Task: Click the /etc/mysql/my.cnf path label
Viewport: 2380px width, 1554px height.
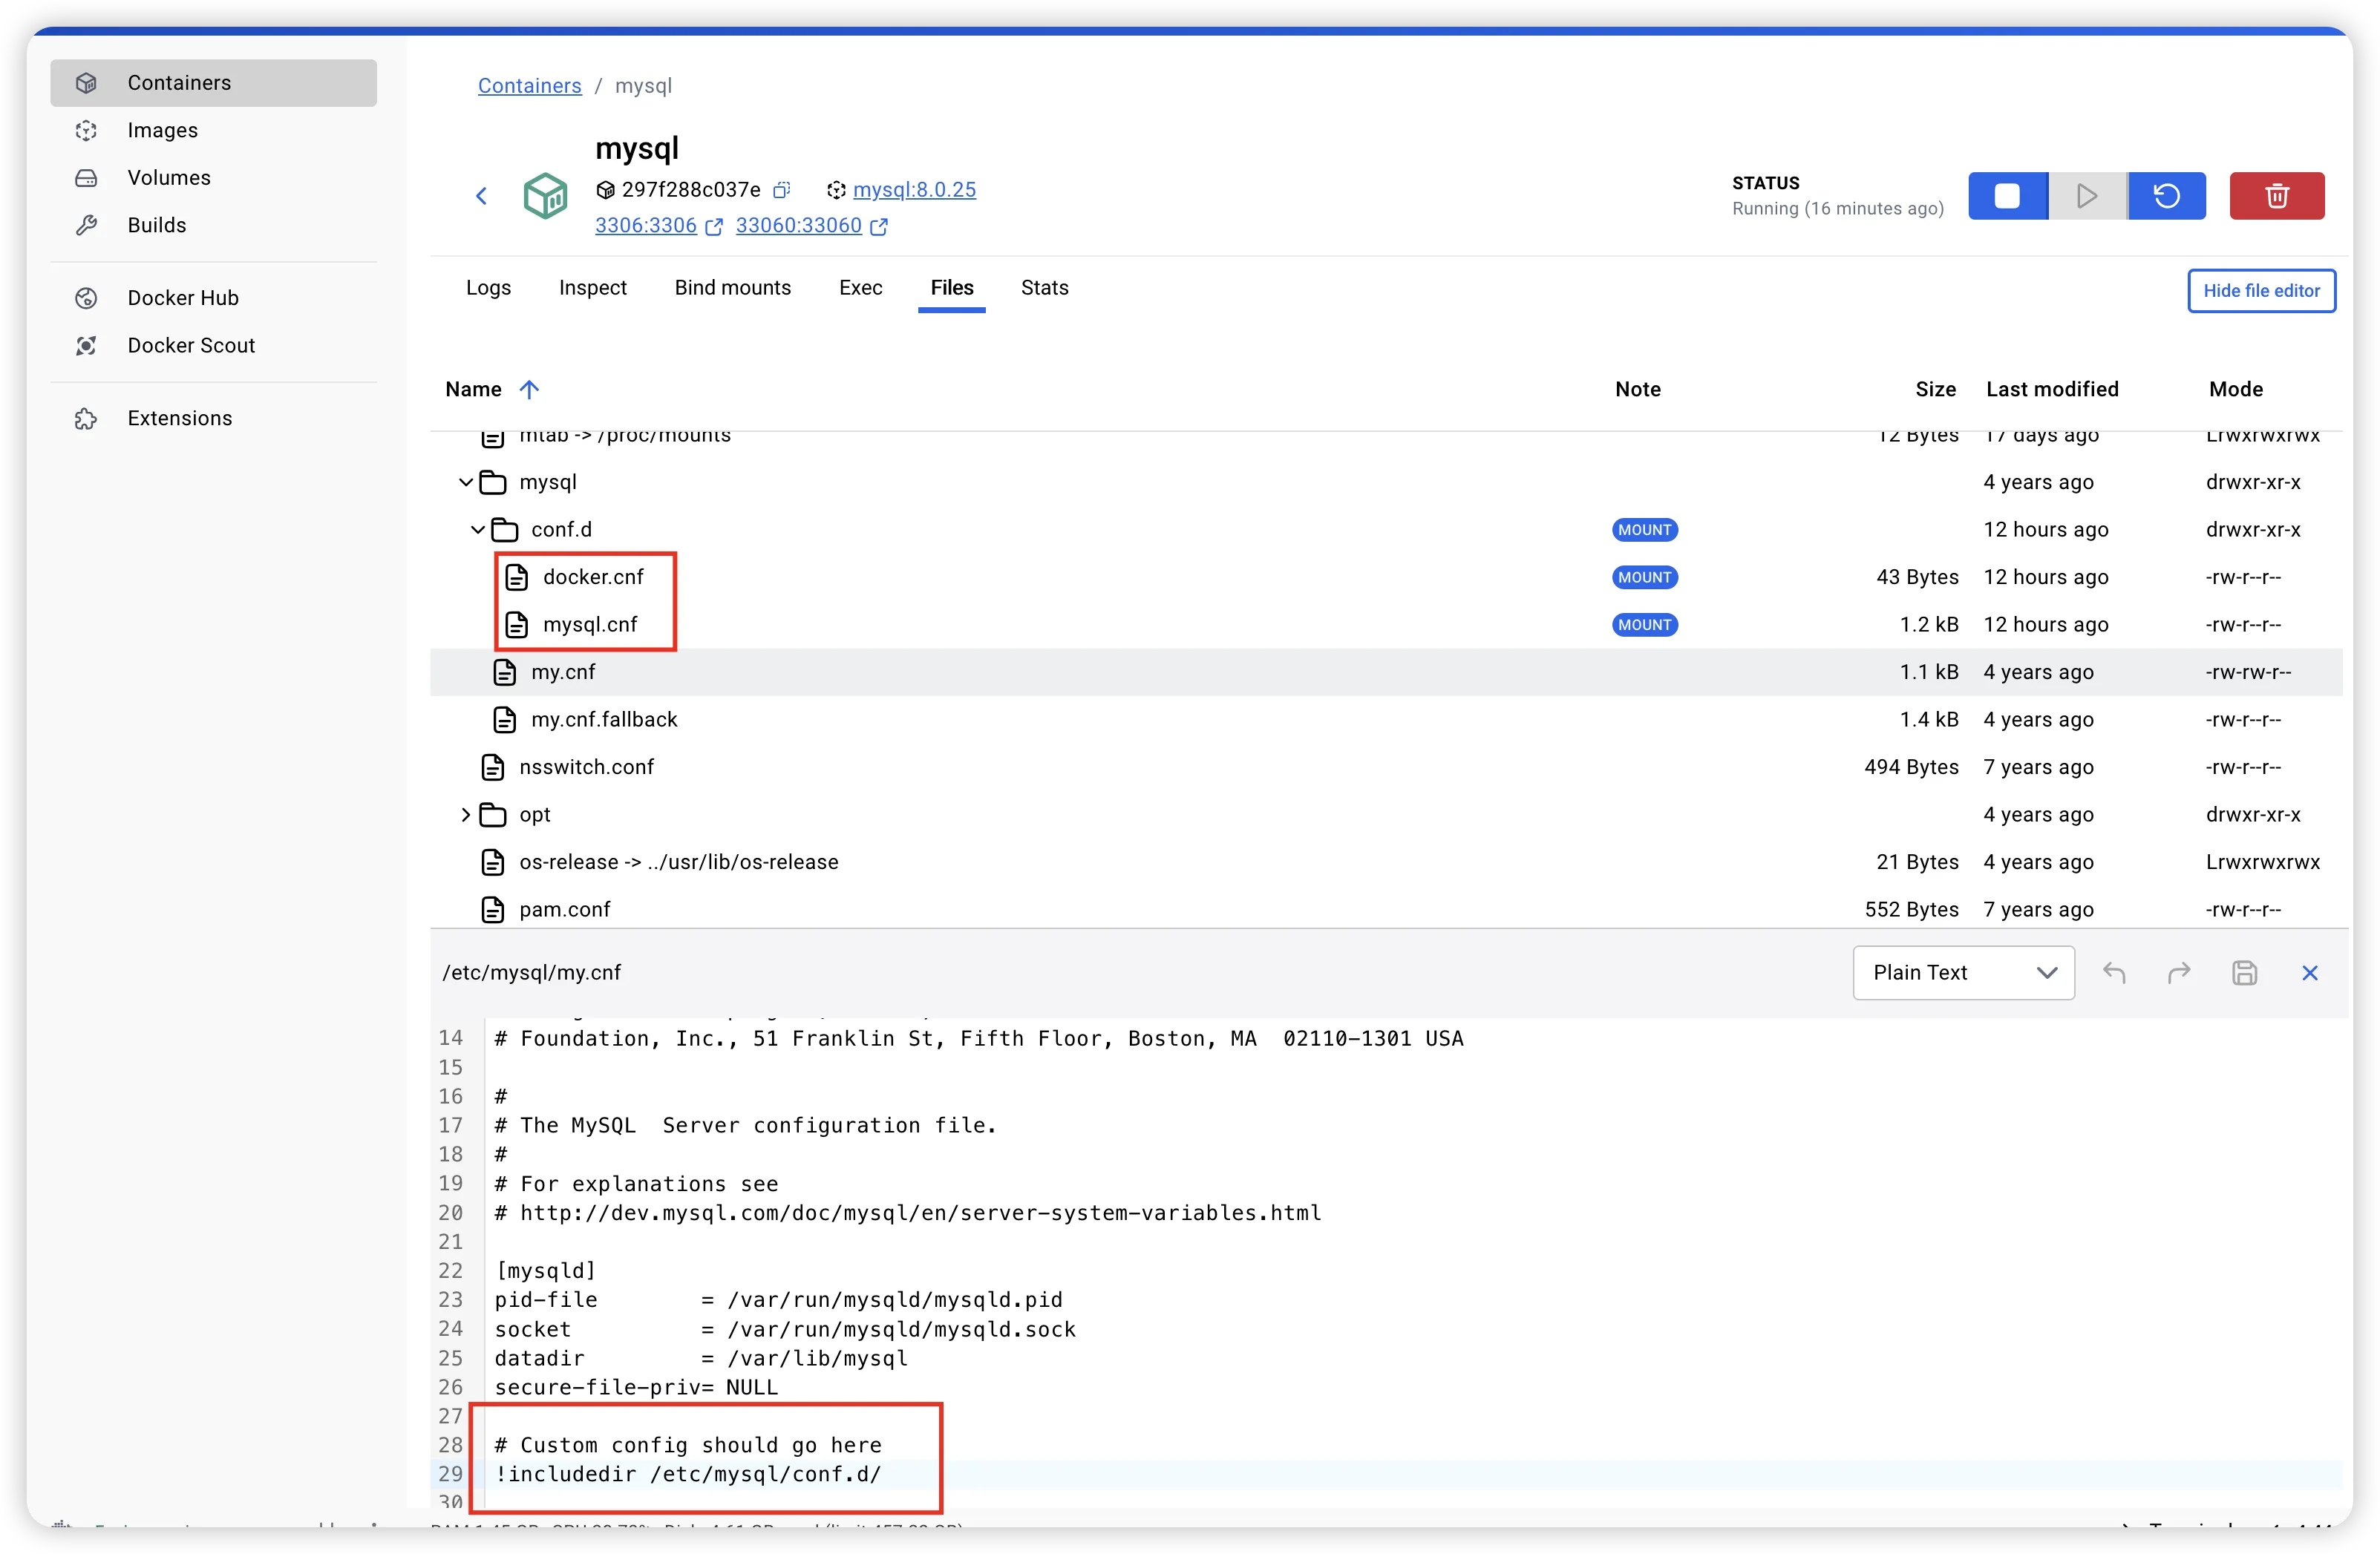Action: point(531,973)
